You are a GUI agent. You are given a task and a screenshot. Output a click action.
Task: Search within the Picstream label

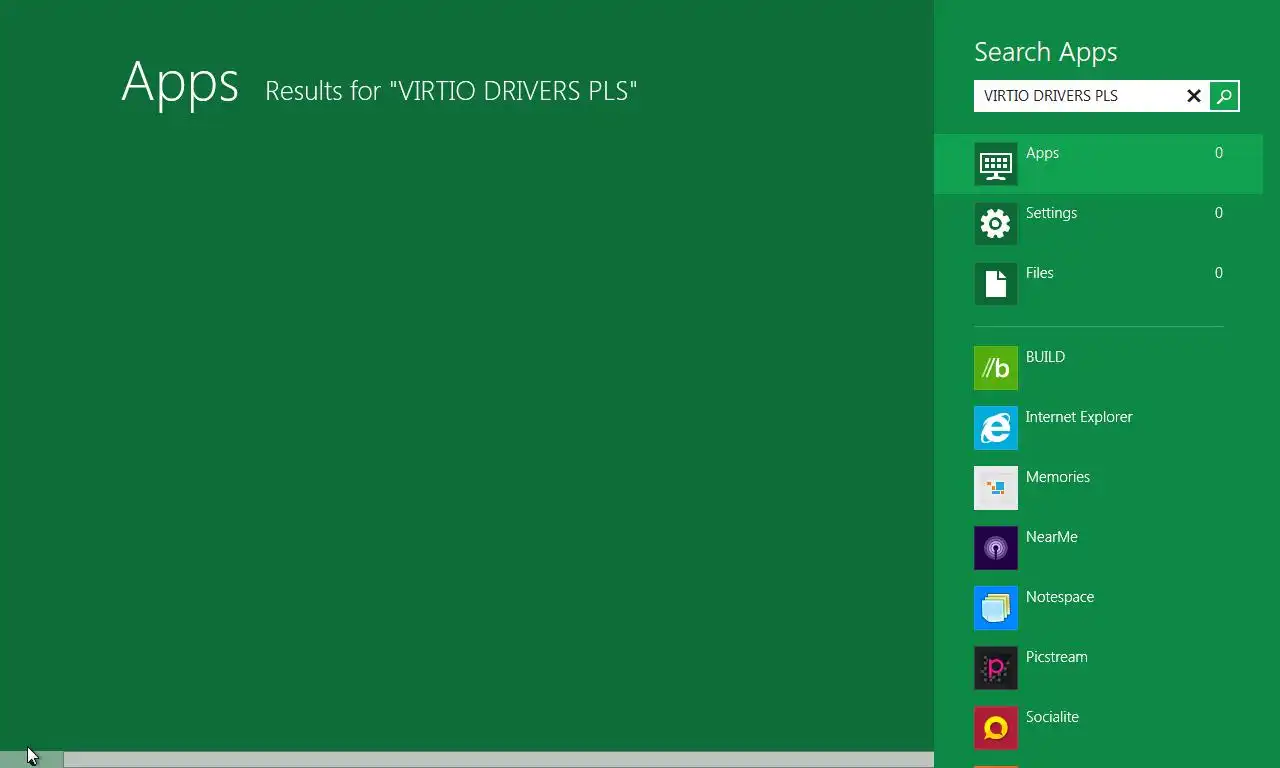(x=1056, y=657)
